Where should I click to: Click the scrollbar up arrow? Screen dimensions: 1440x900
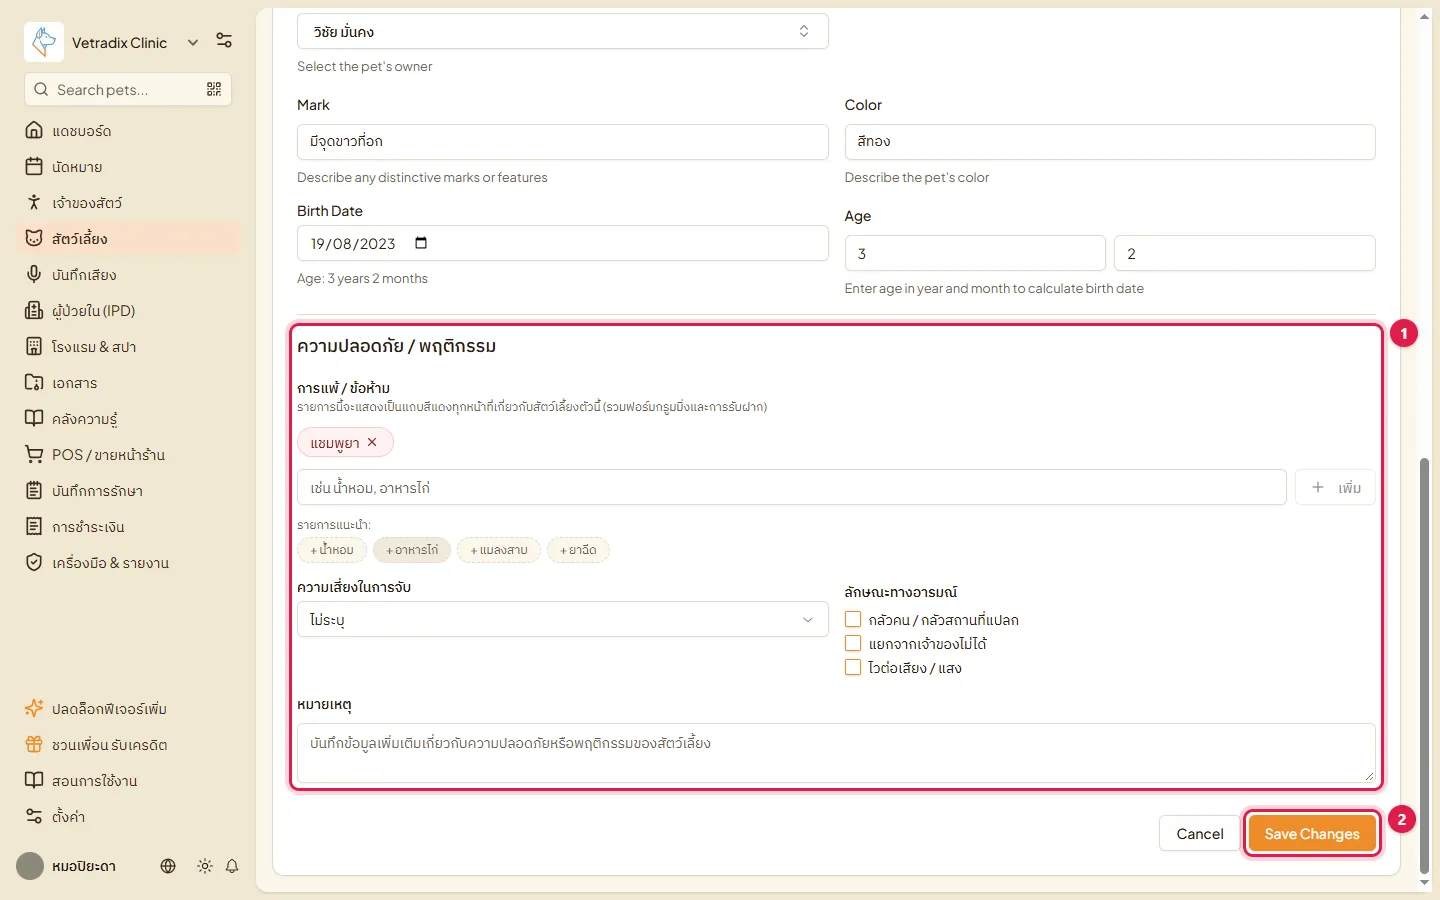tap(1425, 16)
